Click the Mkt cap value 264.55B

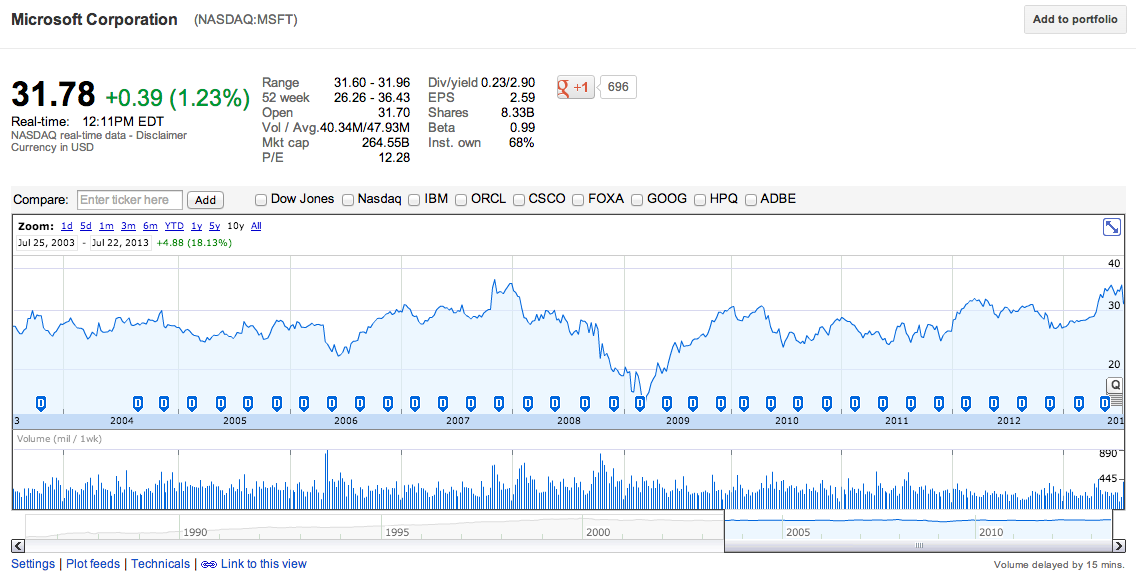coord(385,143)
